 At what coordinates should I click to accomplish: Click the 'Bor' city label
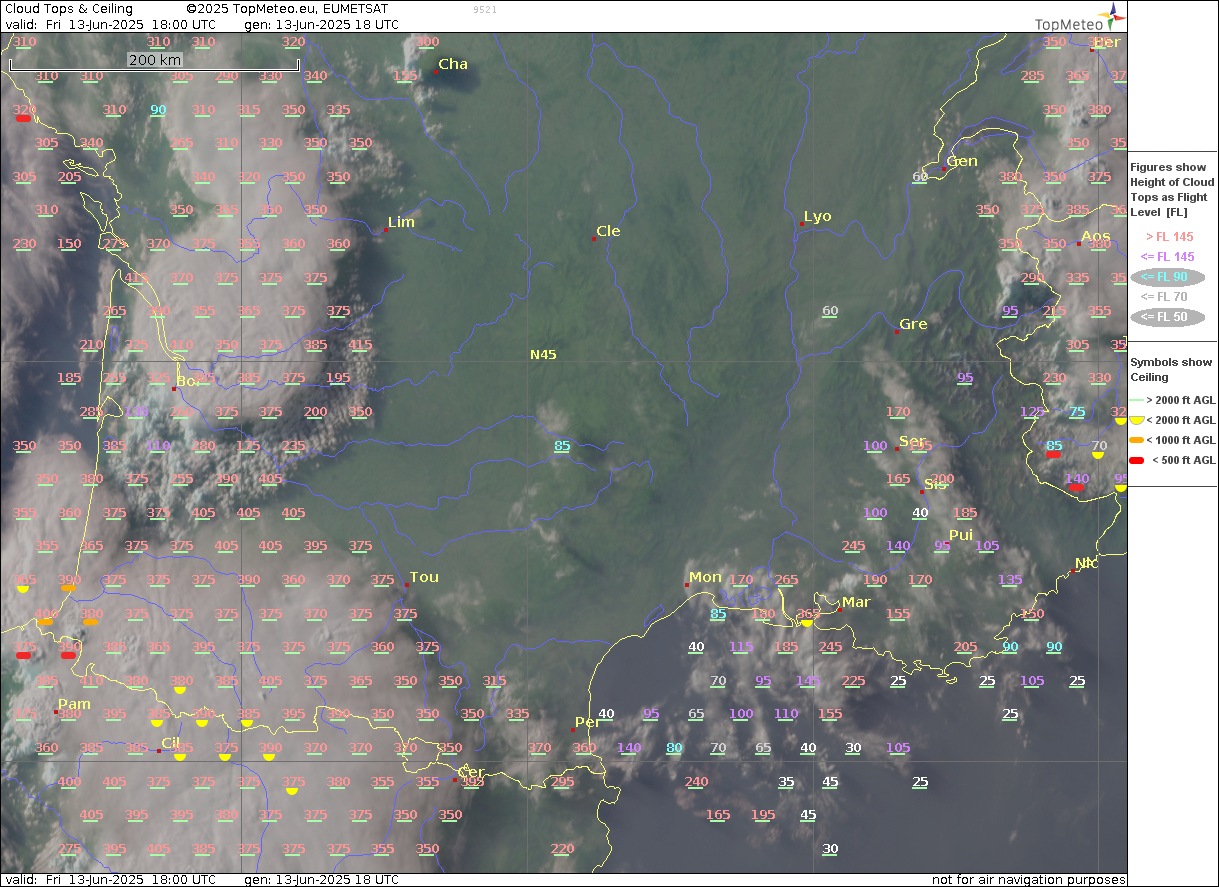pos(189,381)
